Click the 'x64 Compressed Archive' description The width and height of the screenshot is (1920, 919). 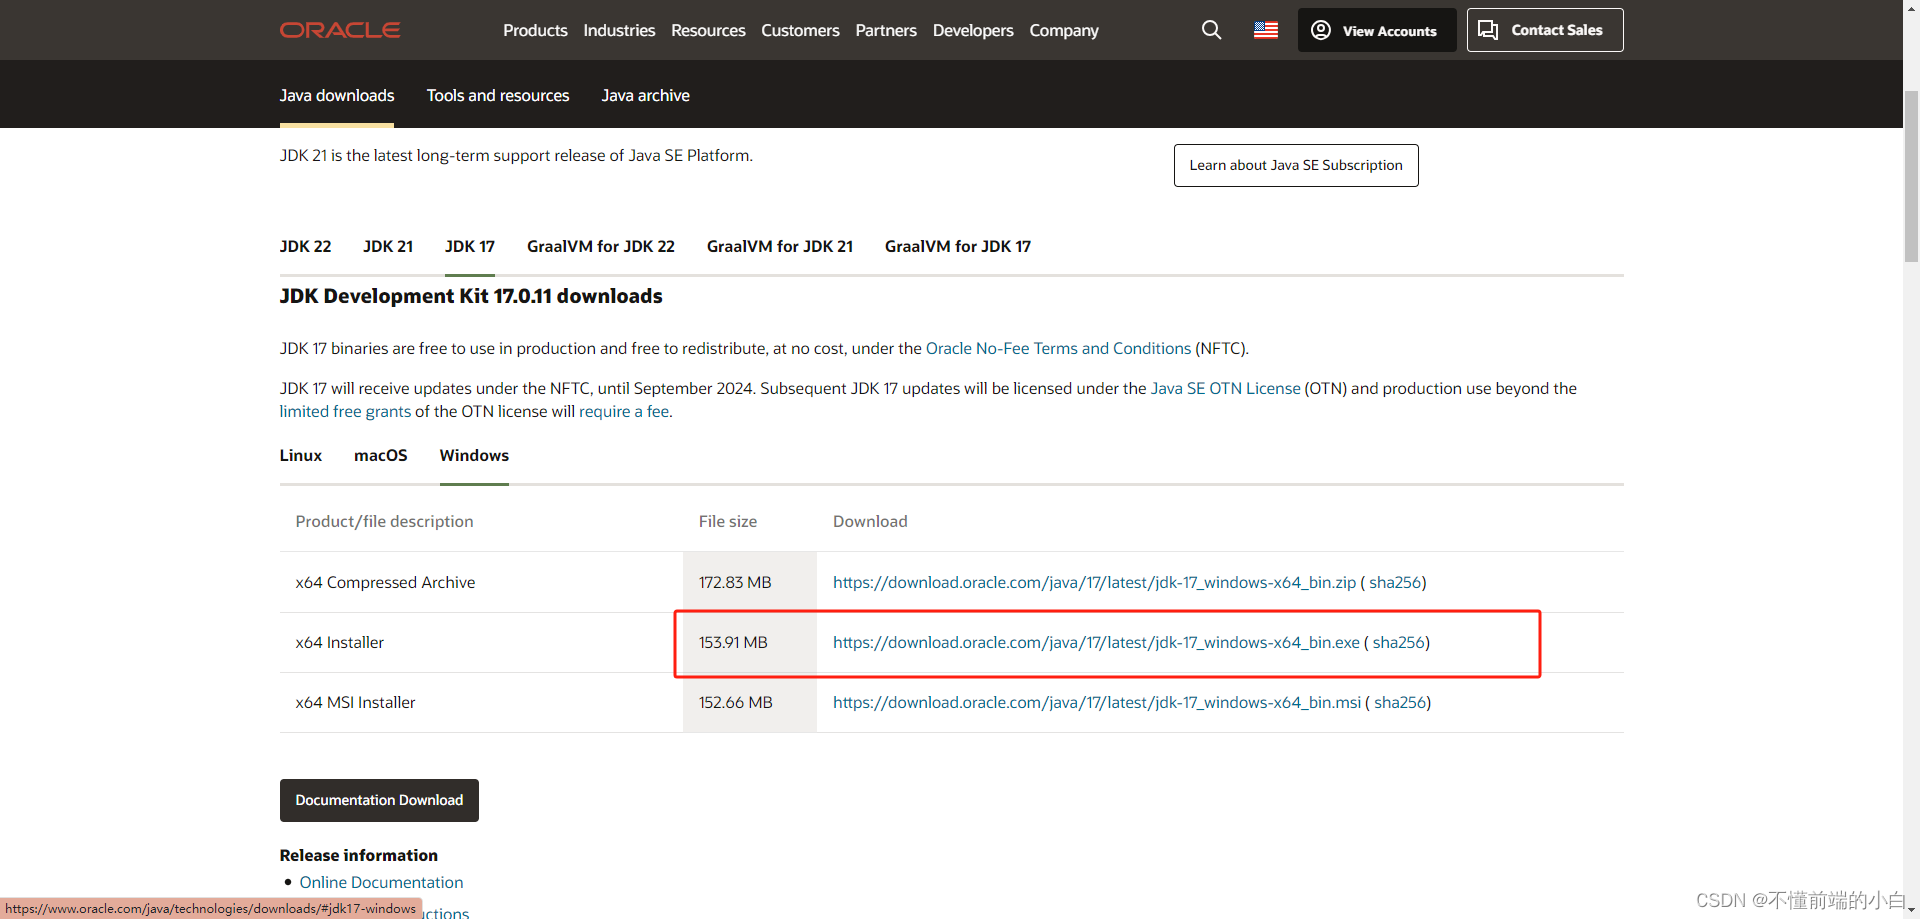tap(385, 582)
